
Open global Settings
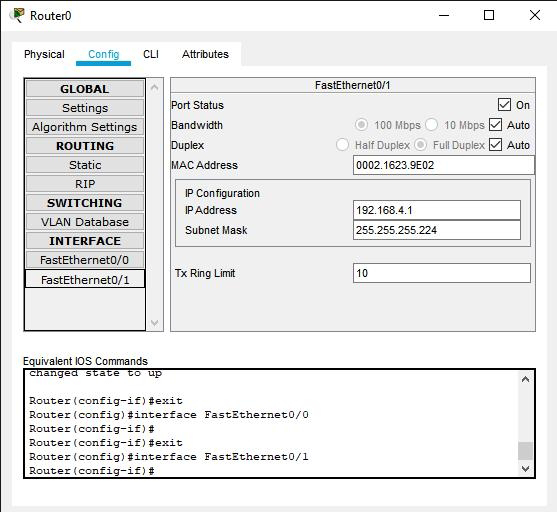[85, 108]
